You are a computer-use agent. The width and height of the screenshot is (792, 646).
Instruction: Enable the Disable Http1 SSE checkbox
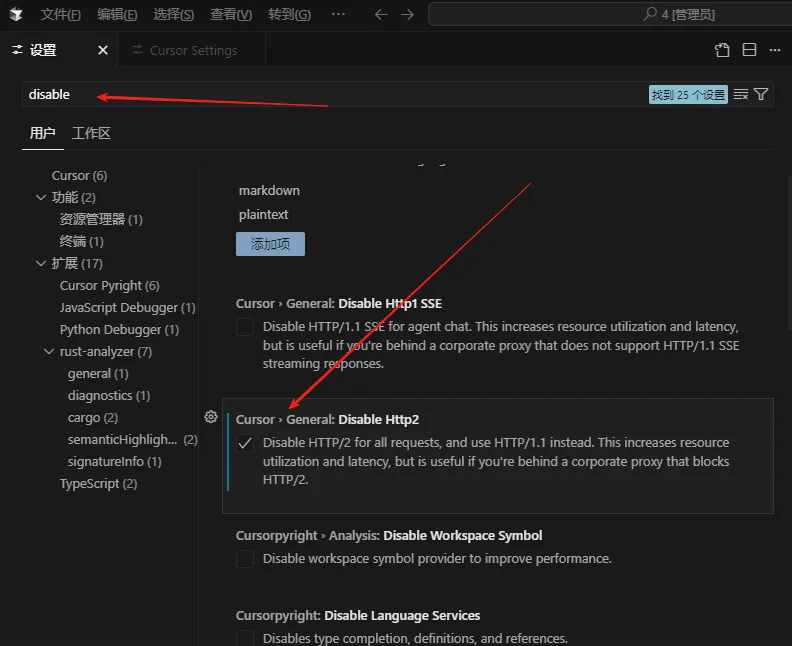[x=245, y=327]
